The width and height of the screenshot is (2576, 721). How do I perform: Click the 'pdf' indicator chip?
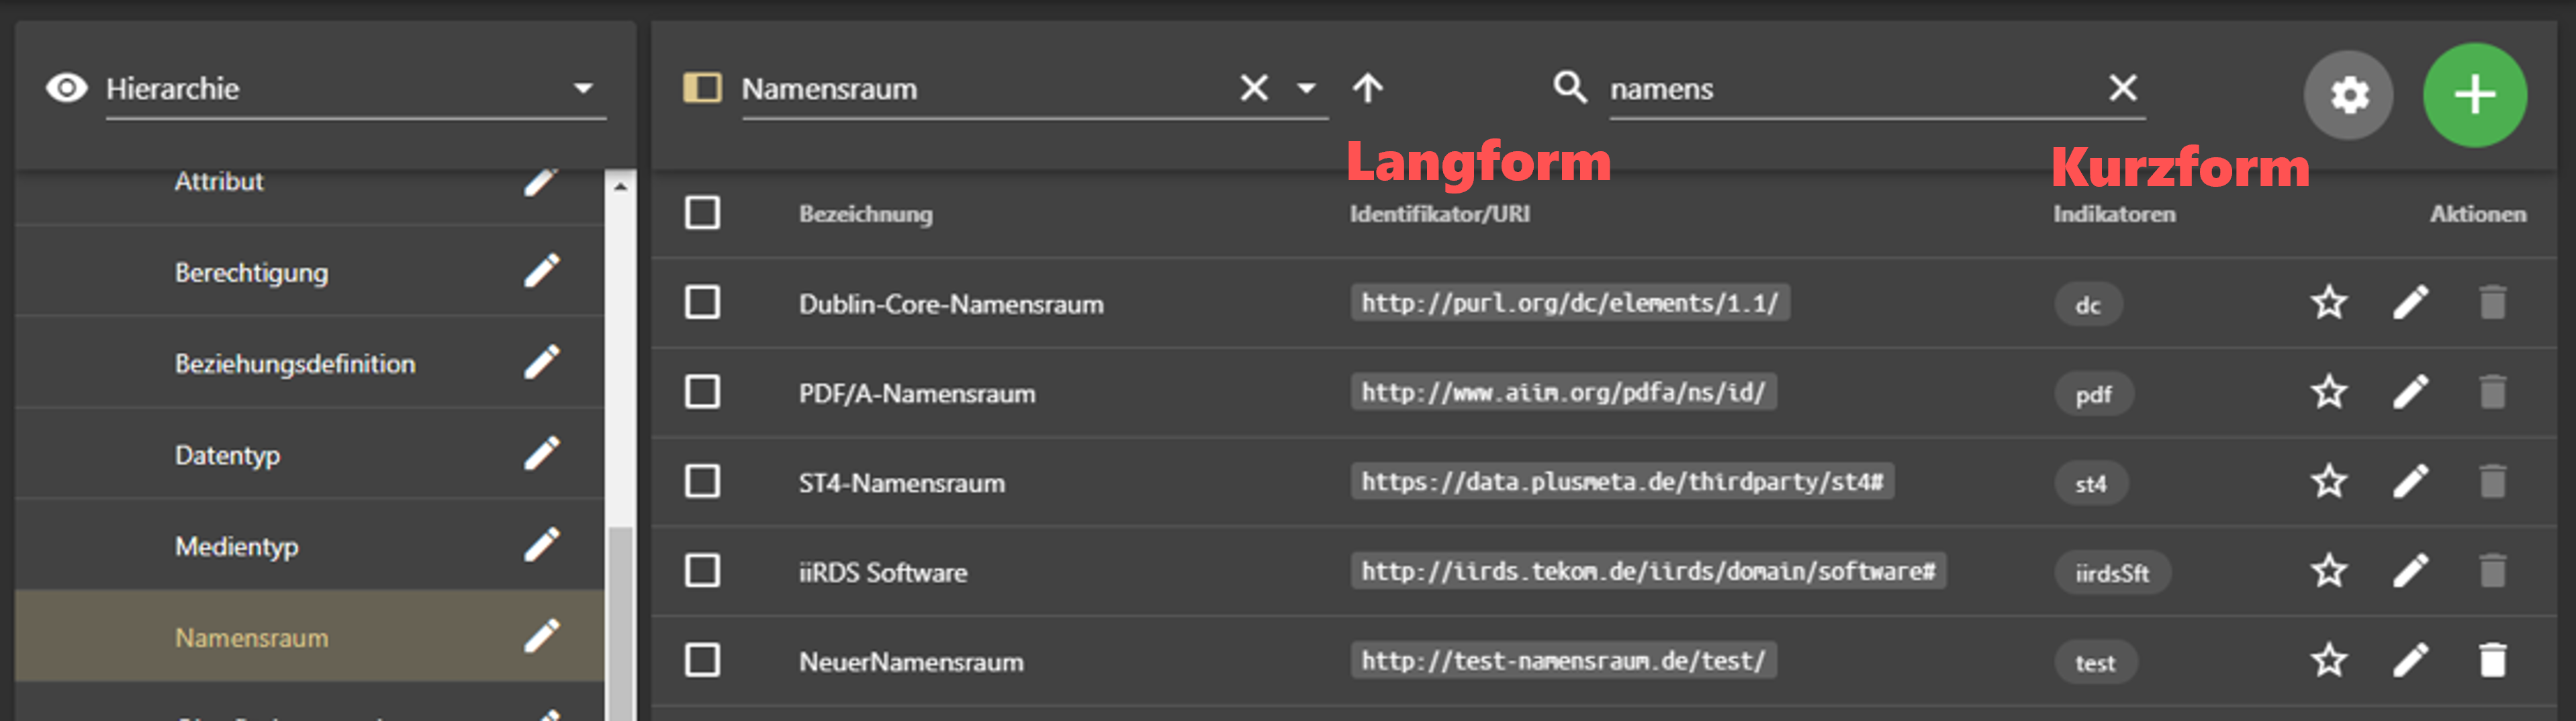2093,394
